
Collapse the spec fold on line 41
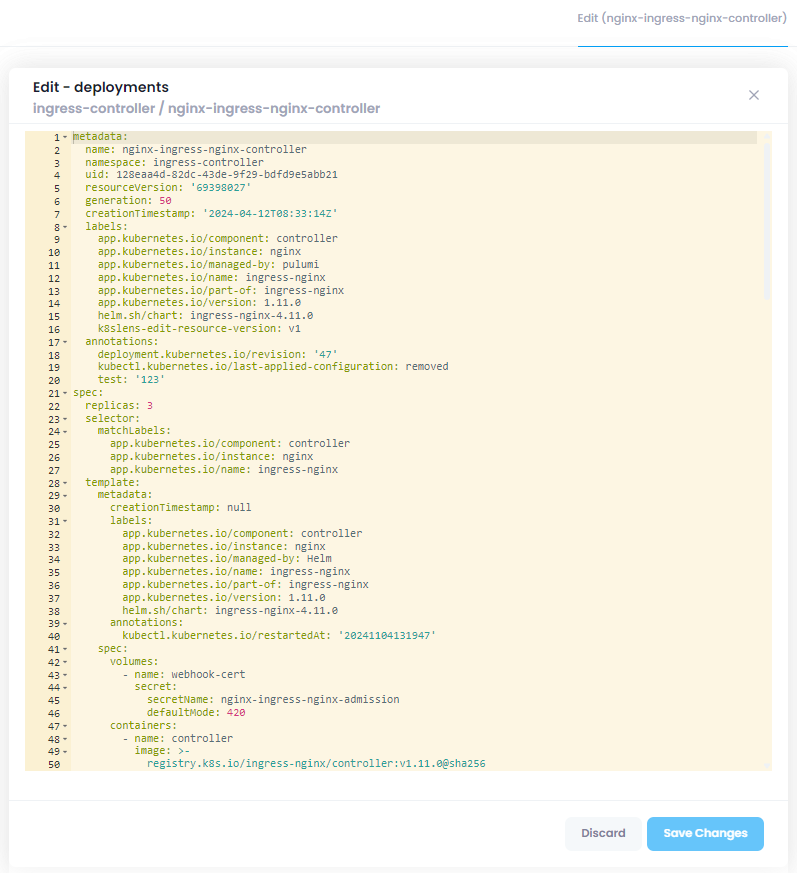point(65,649)
